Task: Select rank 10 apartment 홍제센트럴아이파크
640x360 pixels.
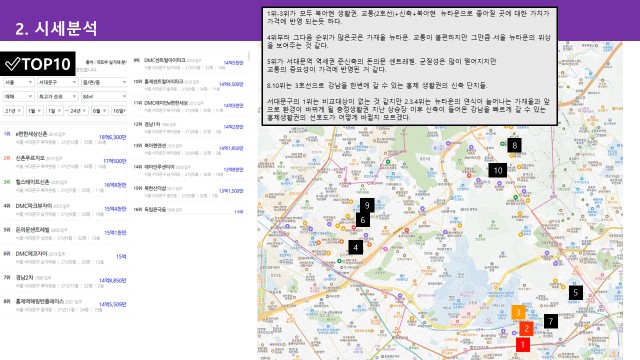Action: (x=163, y=82)
